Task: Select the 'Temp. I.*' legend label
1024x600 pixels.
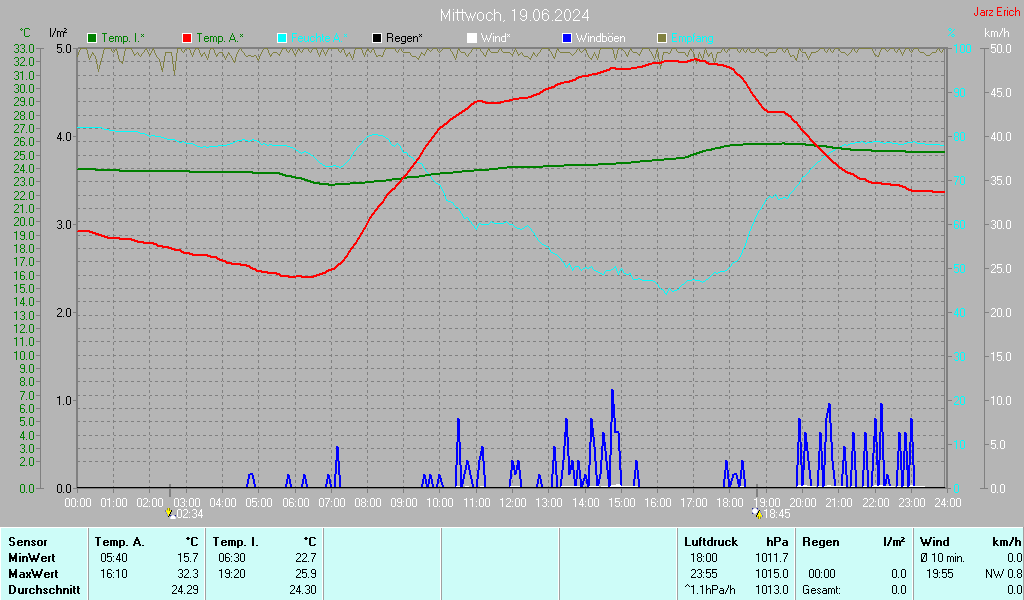Action: 123,38
